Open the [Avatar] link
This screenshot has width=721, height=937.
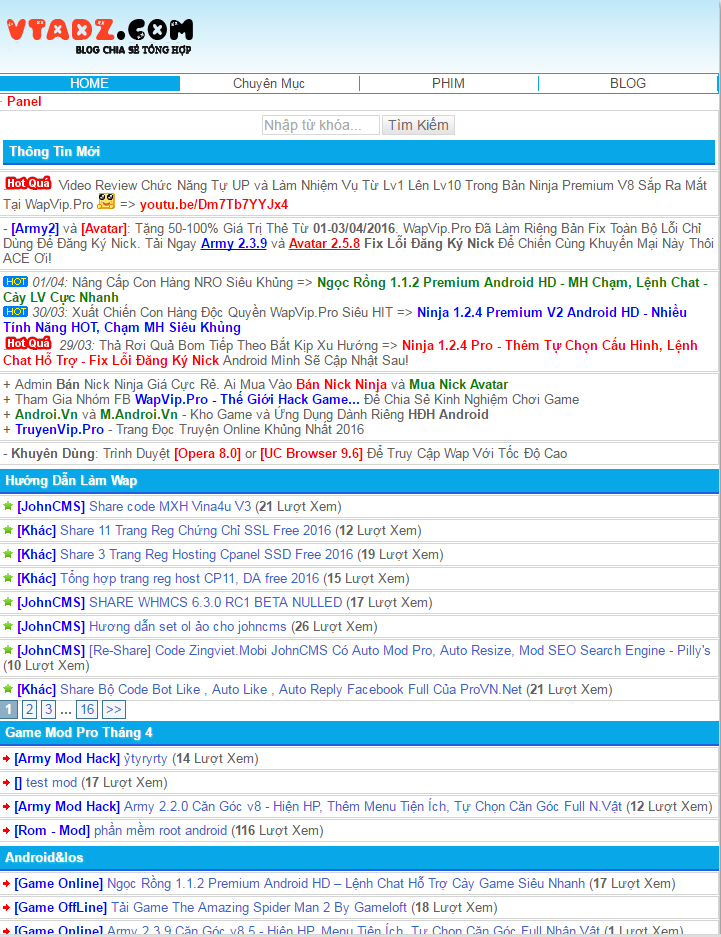(x=104, y=228)
